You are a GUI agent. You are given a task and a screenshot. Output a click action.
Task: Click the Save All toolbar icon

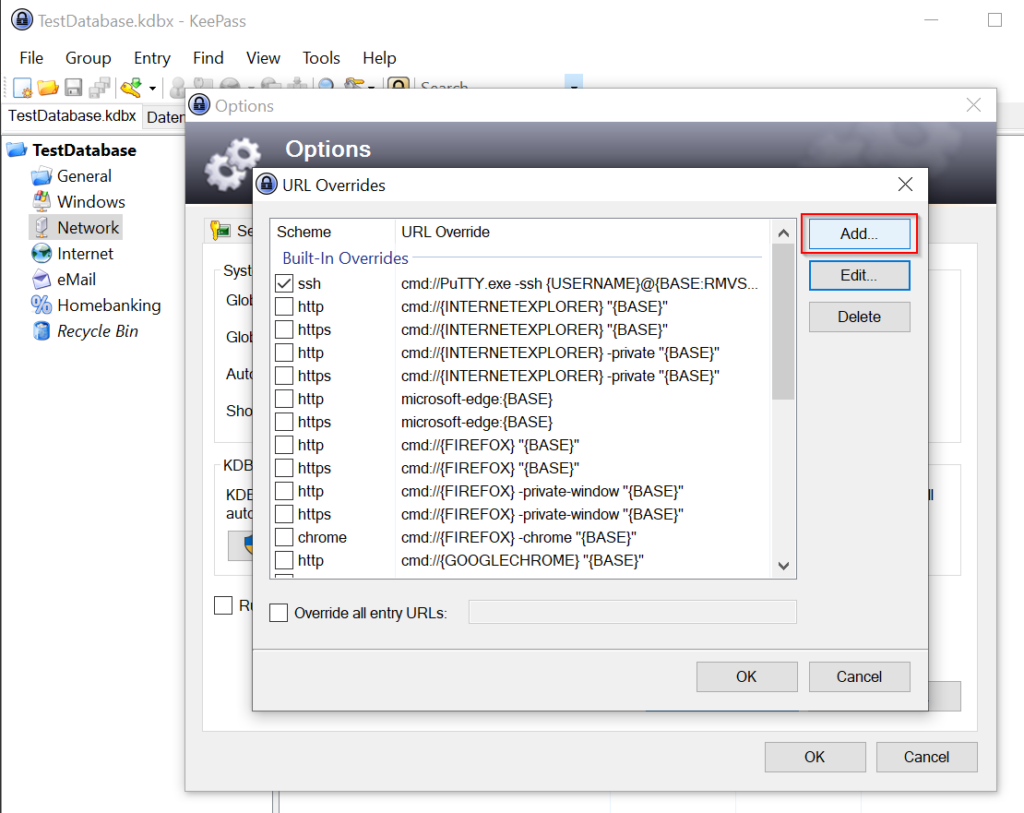coord(99,87)
